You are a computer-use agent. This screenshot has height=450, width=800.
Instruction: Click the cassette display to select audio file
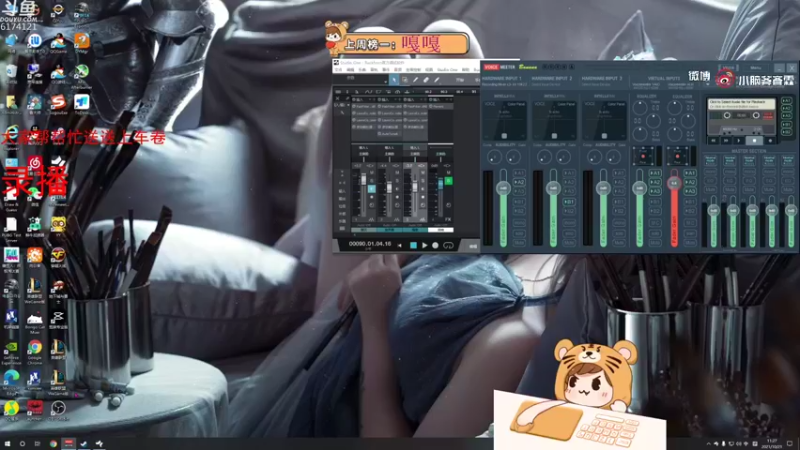click(741, 104)
